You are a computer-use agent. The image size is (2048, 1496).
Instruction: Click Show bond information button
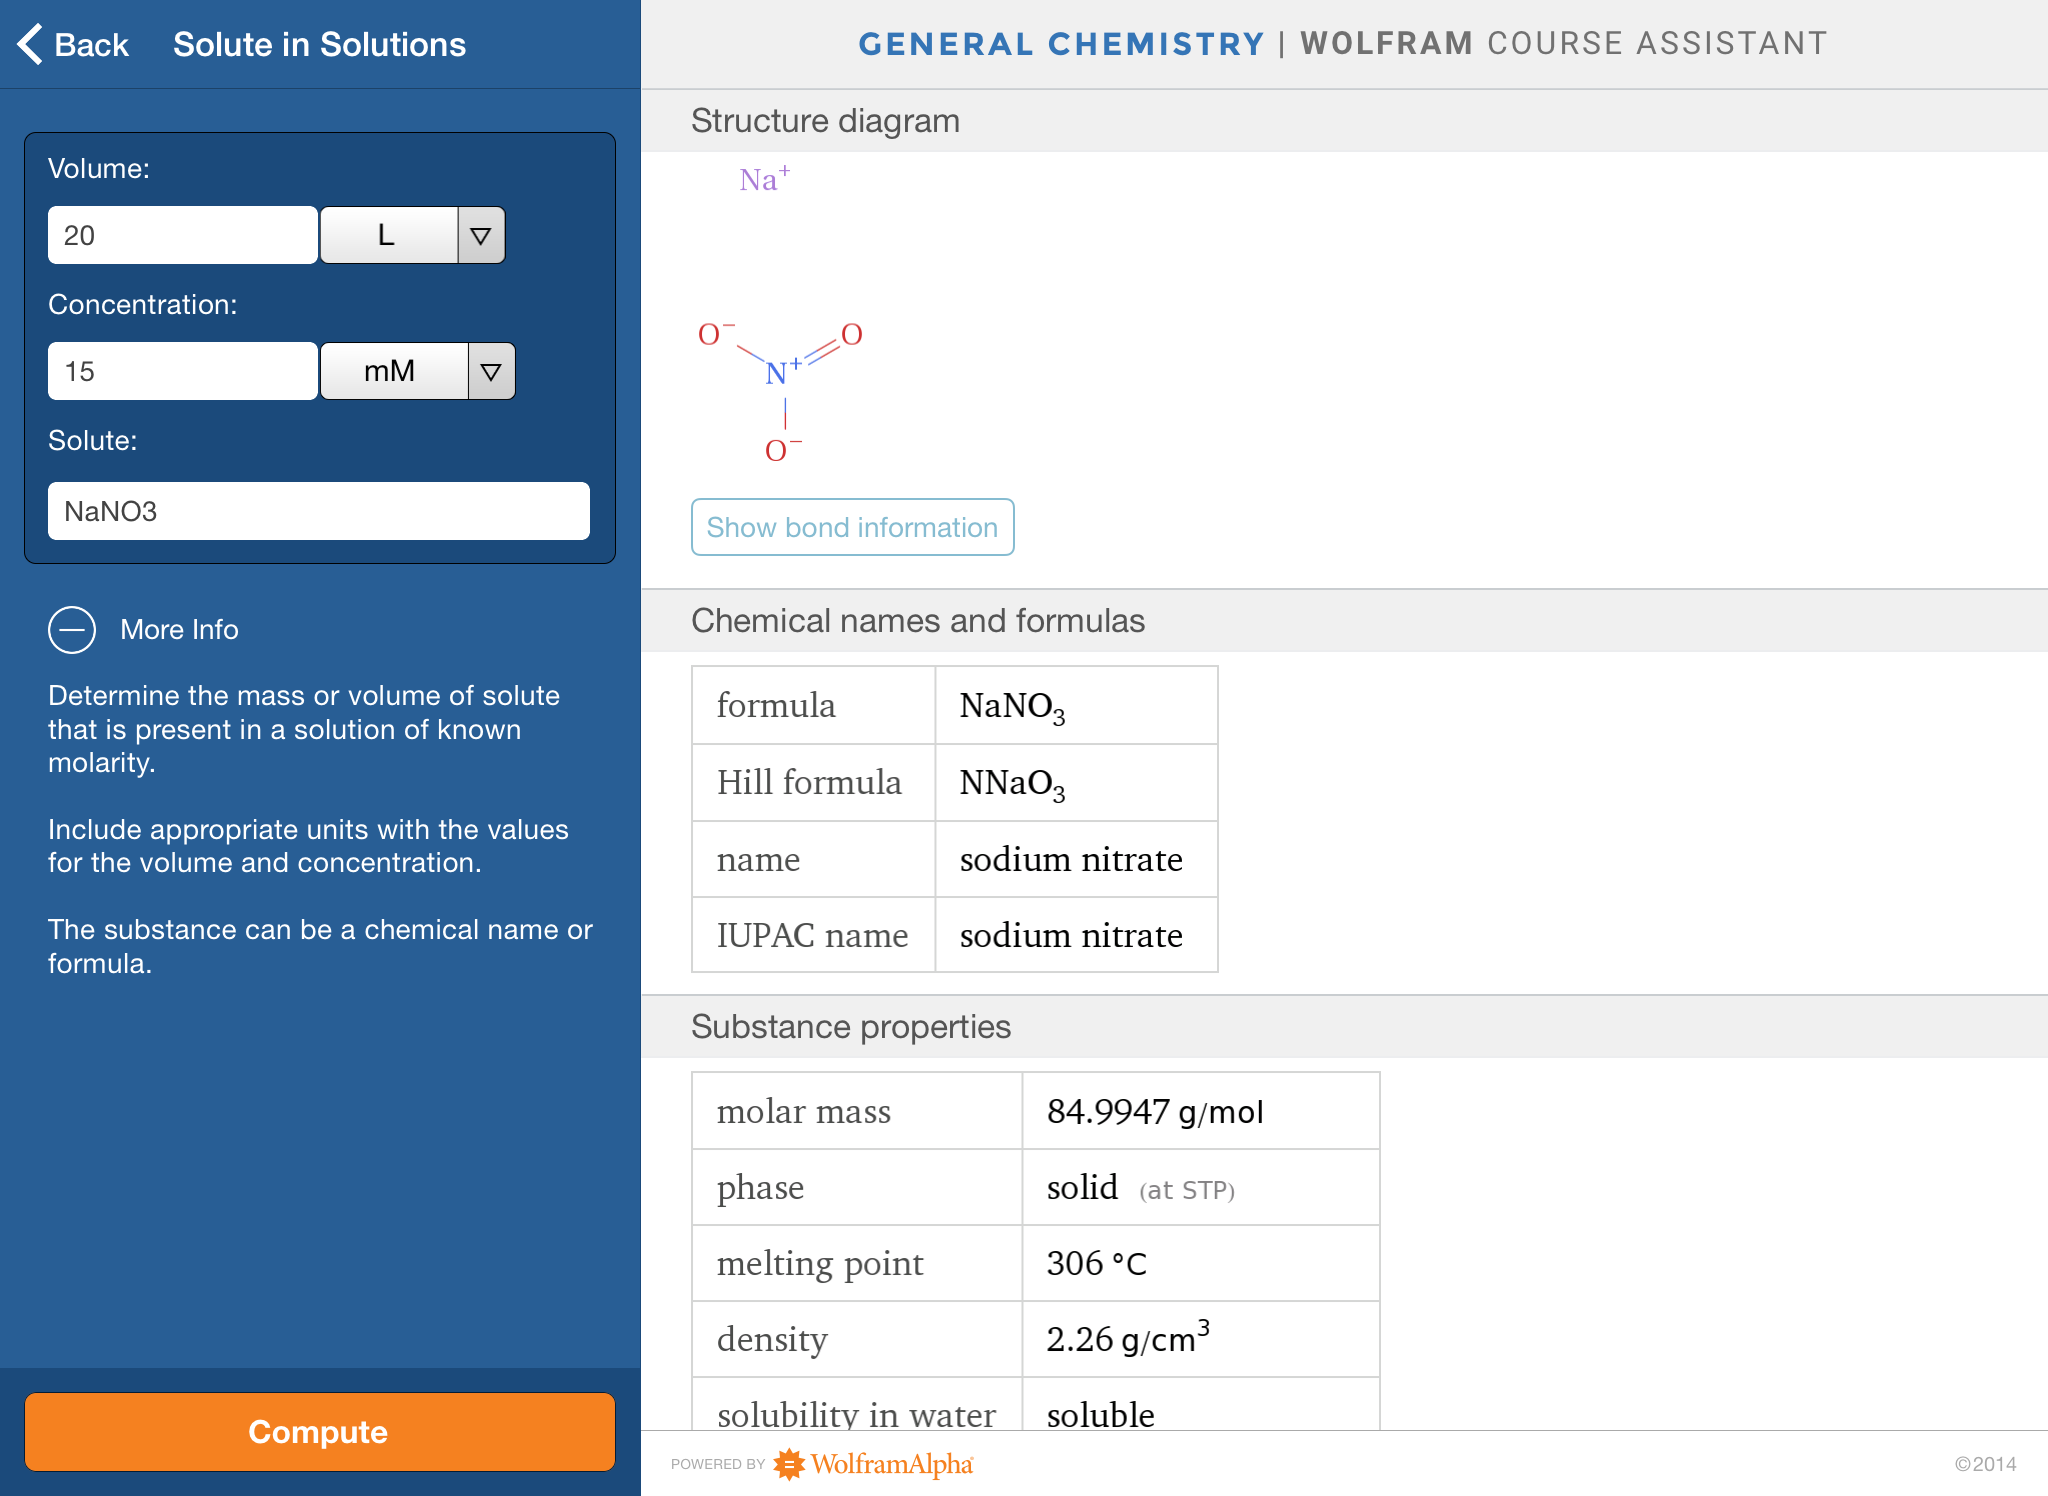[x=852, y=527]
